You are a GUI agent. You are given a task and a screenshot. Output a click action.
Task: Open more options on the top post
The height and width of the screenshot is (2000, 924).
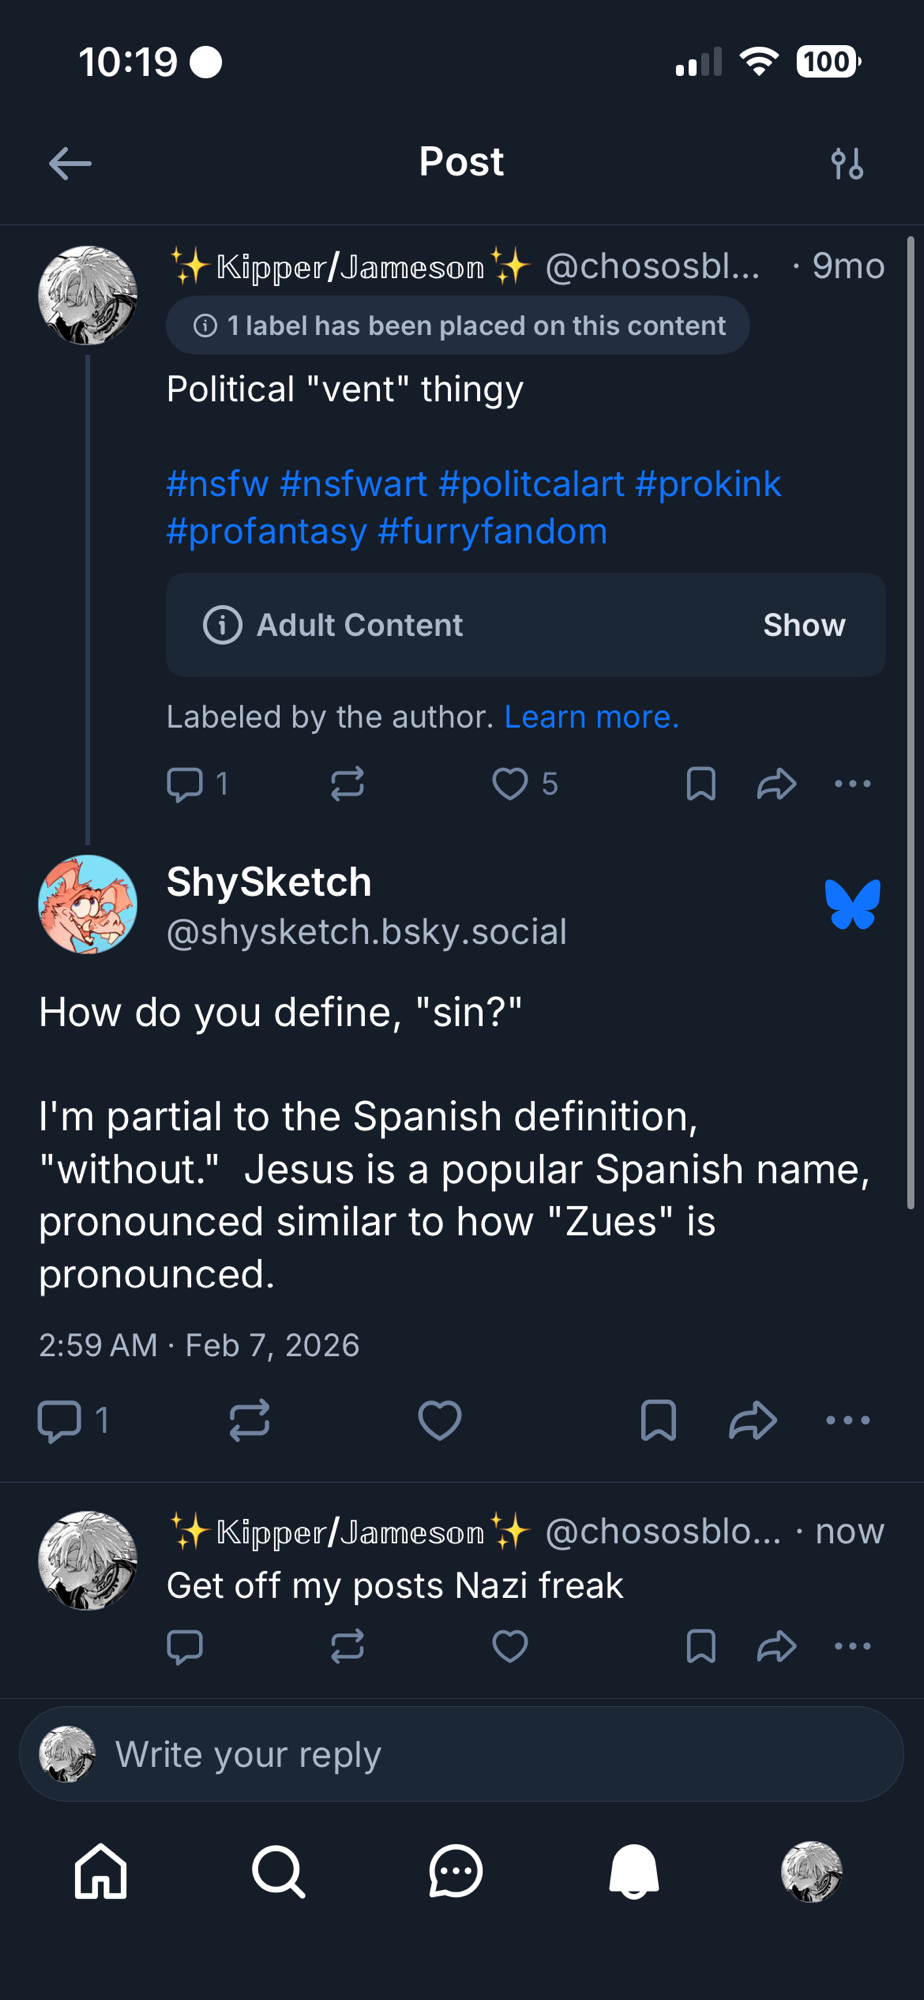(x=852, y=784)
